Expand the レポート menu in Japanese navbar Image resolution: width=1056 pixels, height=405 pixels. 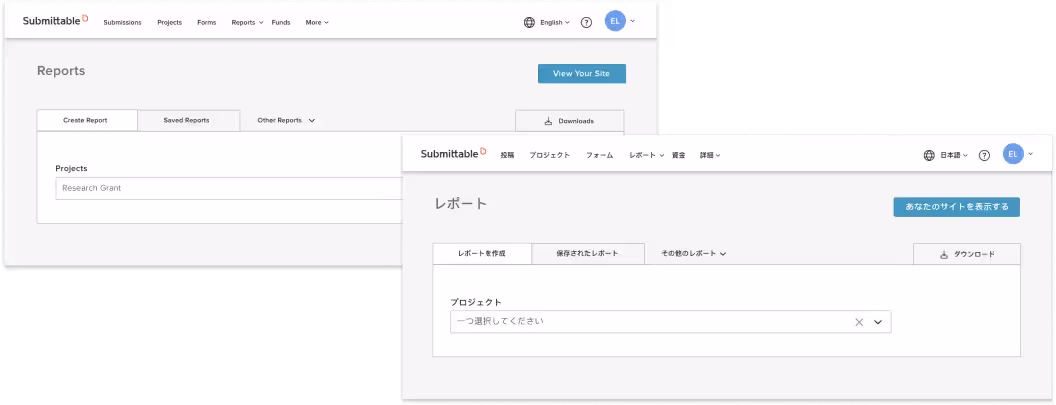pos(646,155)
